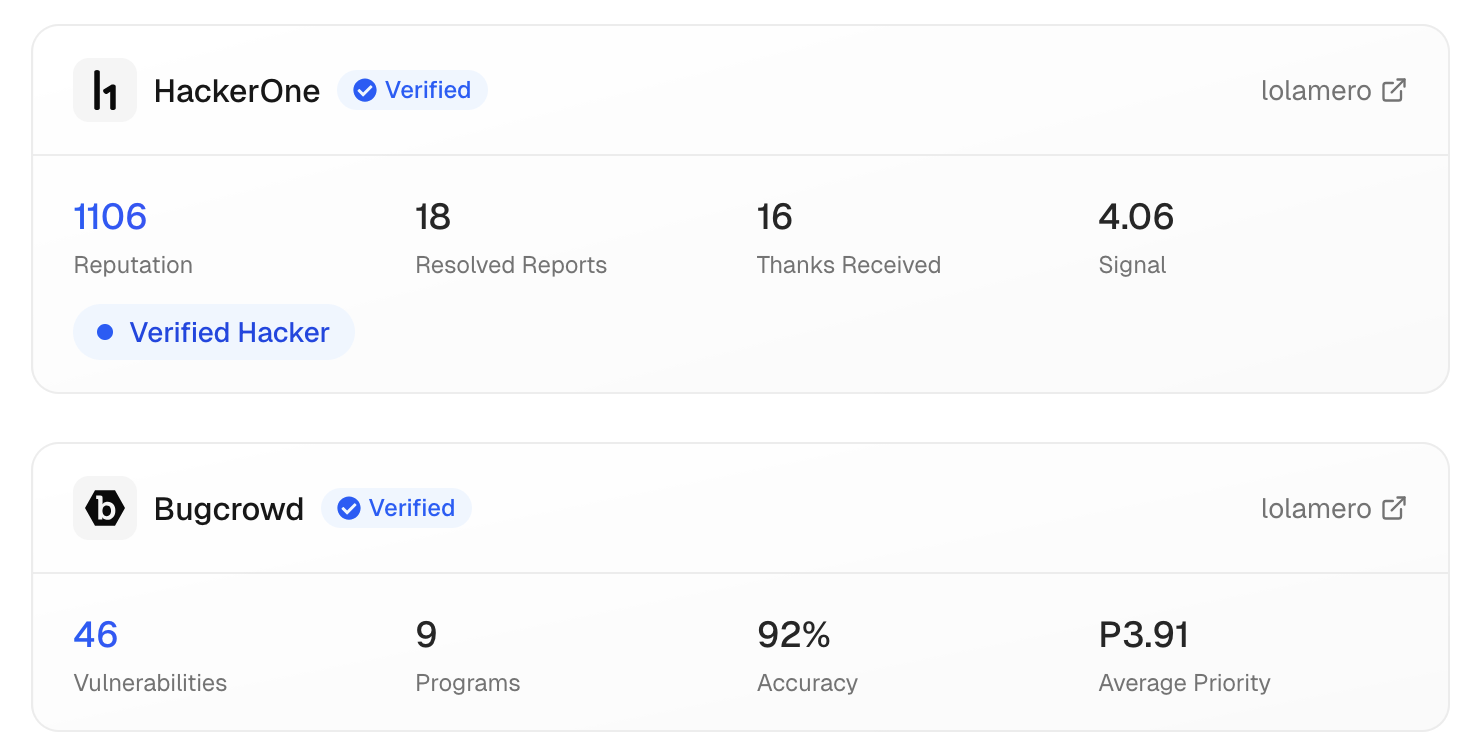
Task: Click the HackerOne platform title
Action: 237,92
